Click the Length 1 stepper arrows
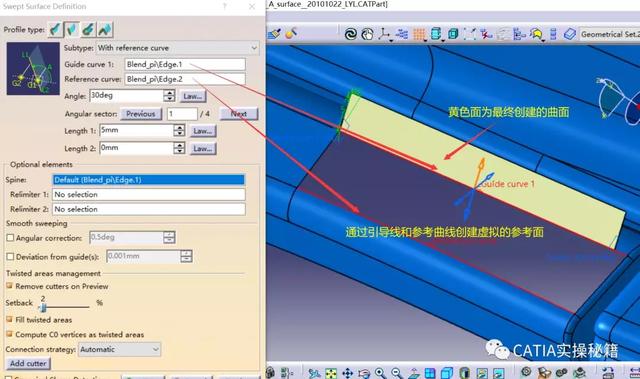640x379 pixels. 179,131
